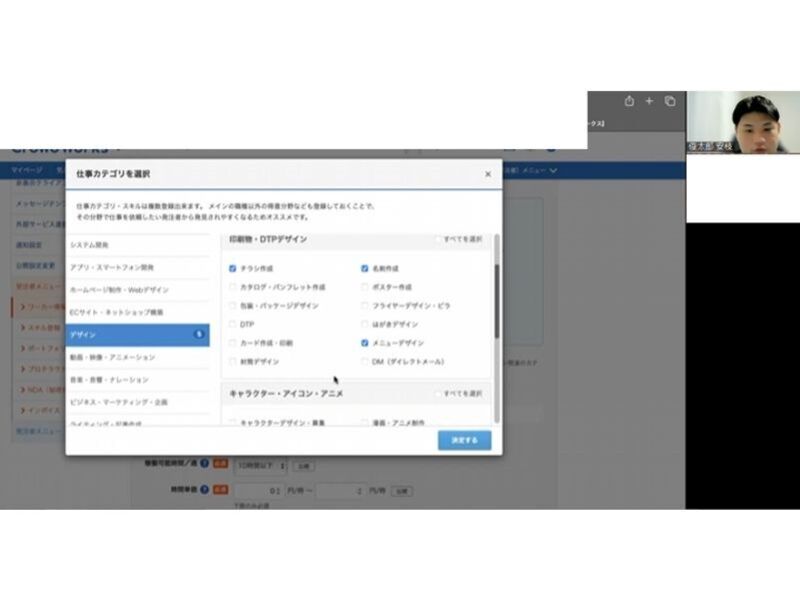This screenshot has width=800, height=600.
Task: Close the 仕事カテゴリを選択 dialog
Action: 488,174
